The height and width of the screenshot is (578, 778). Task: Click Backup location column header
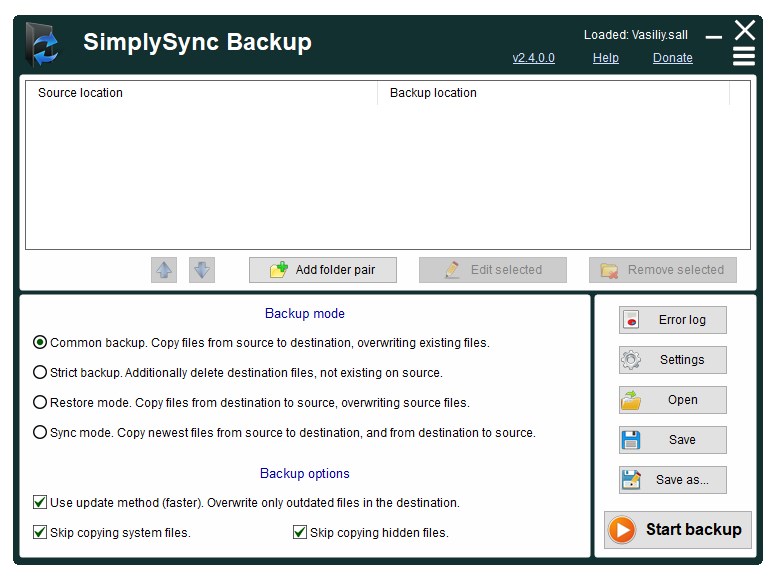click(x=553, y=93)
